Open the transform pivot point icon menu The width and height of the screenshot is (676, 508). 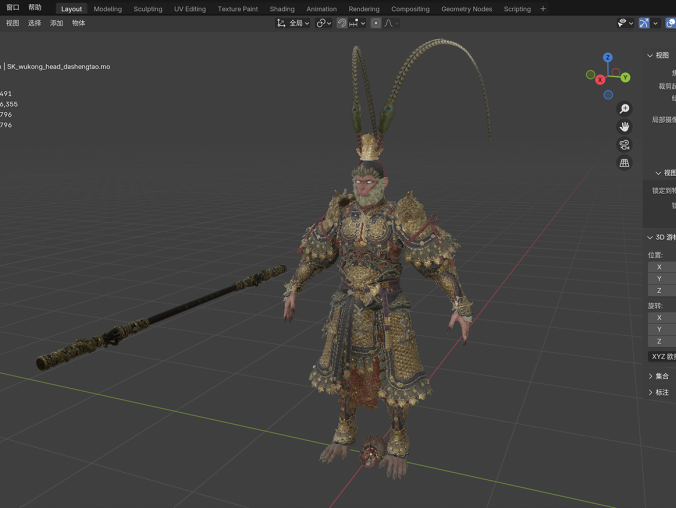[324, 23]
